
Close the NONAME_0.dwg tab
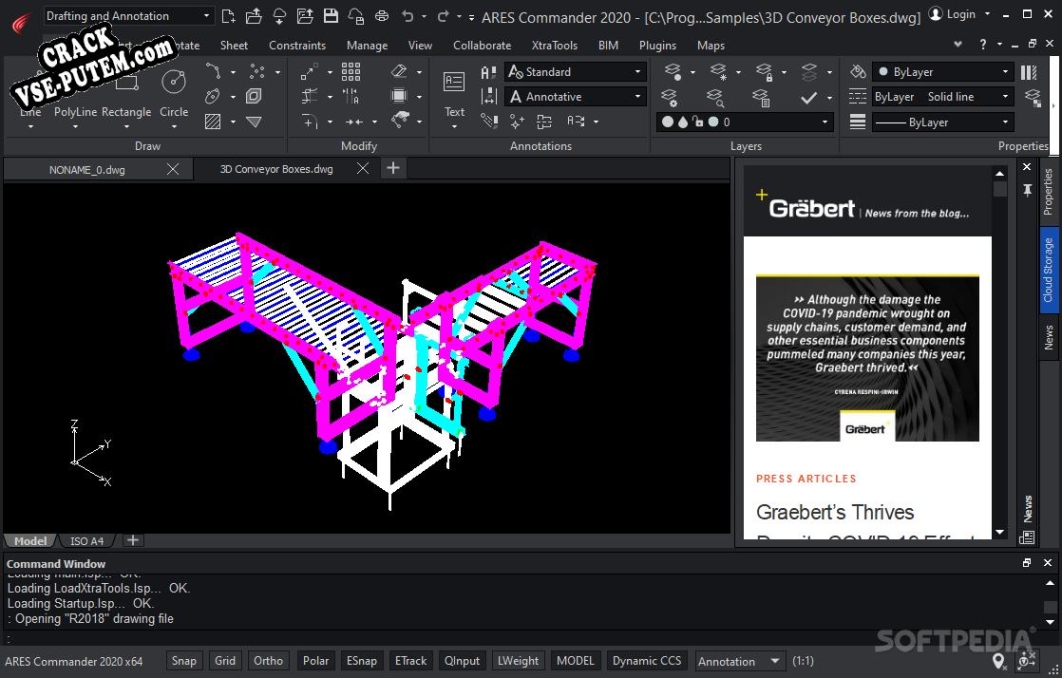click(173, 169)
